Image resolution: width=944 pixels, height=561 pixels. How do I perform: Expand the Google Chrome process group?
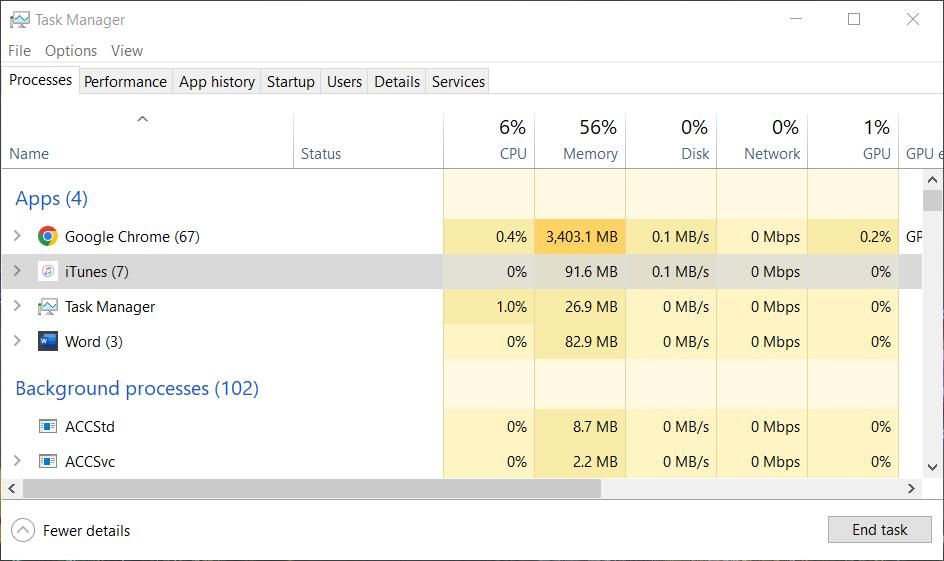[x=17, y=237]
